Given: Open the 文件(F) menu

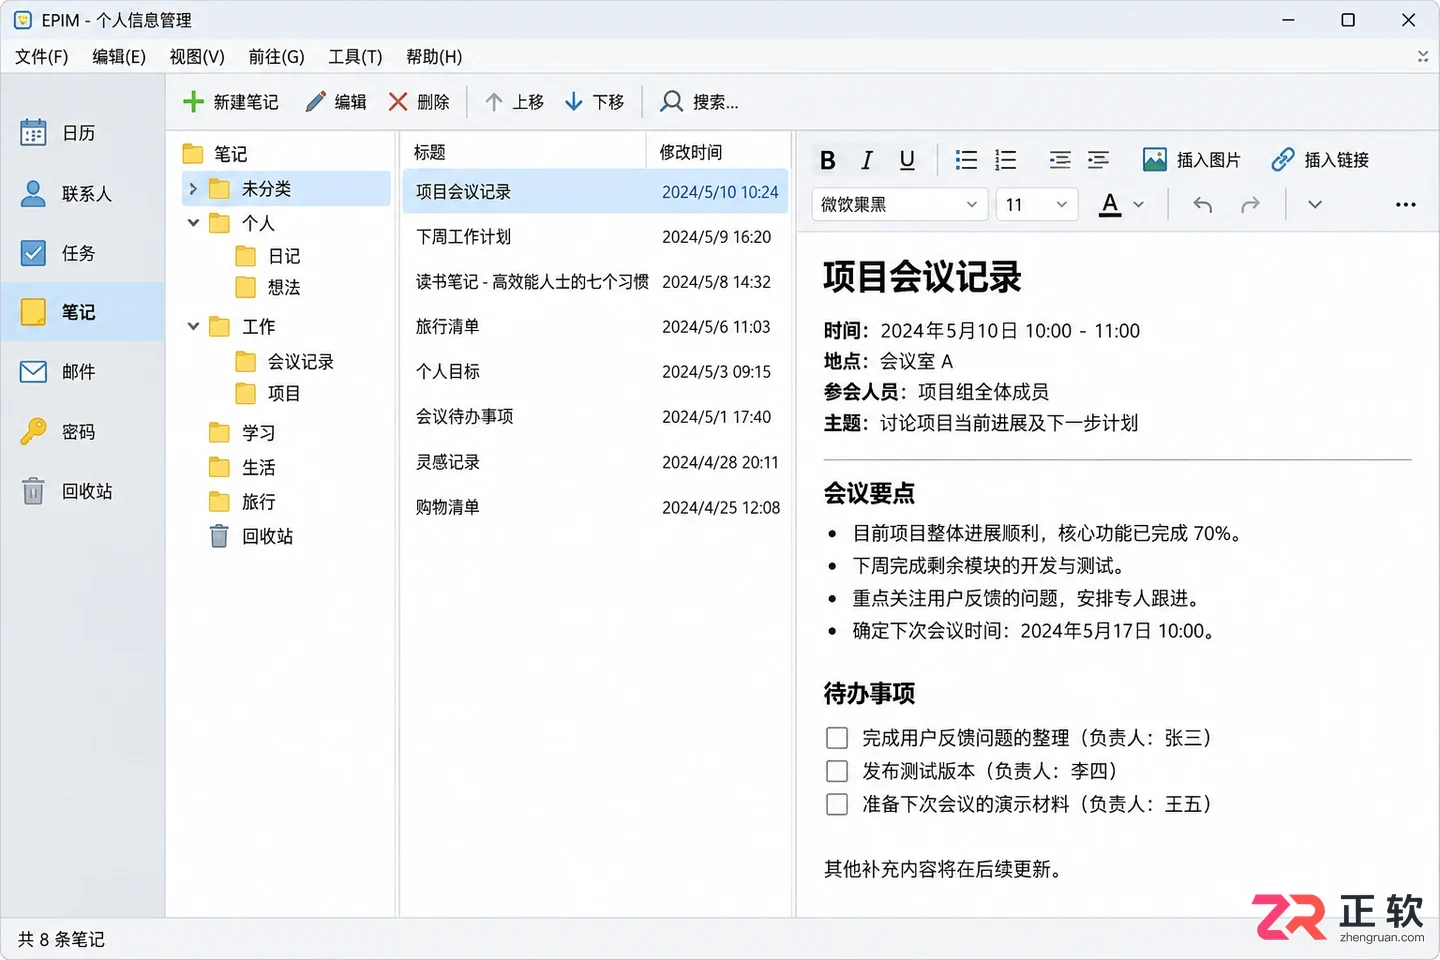Looking at the screenshot, I should (42, 57).
